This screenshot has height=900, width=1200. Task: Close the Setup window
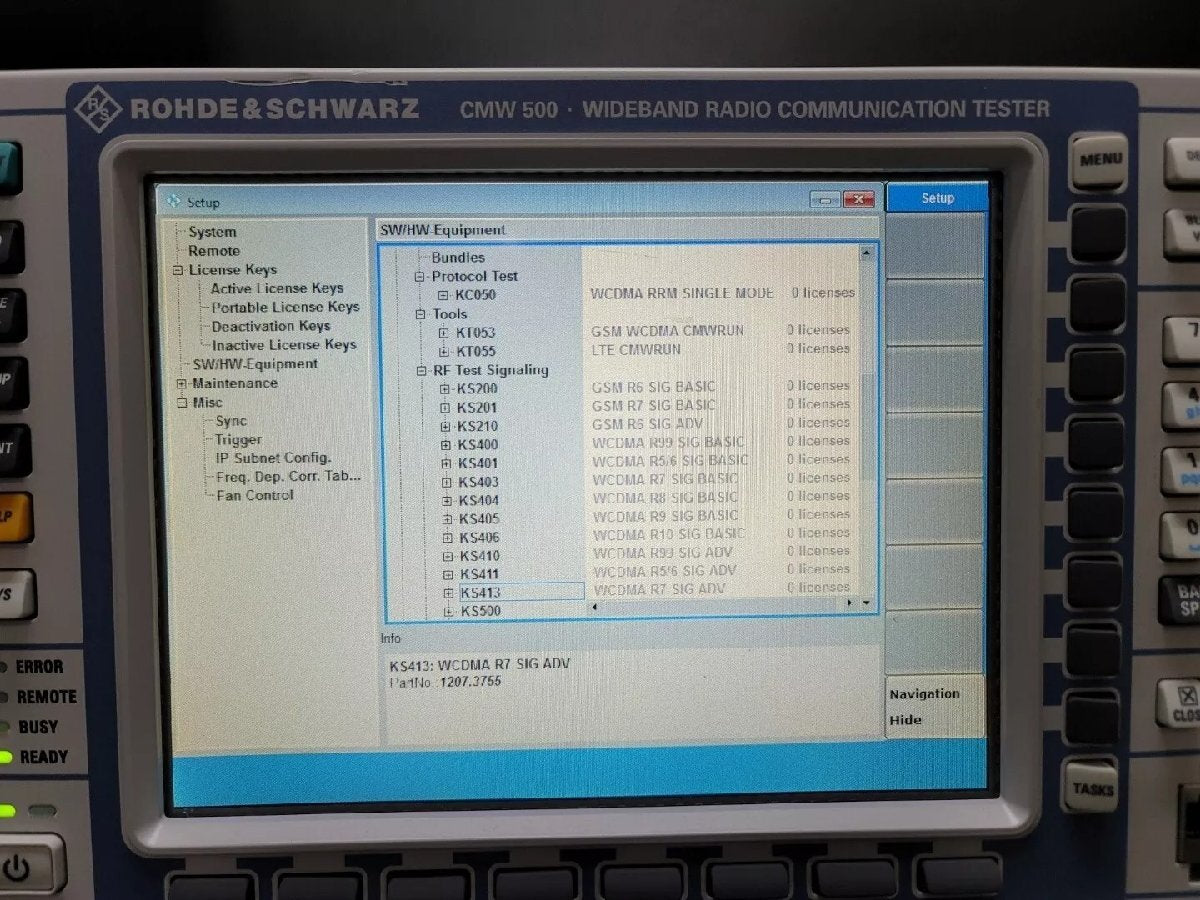(859, 200)
